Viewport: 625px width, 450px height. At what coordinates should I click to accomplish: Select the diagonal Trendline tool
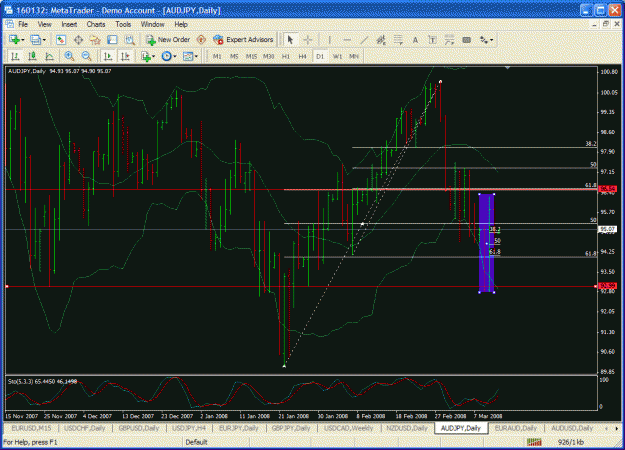[364, 40]
